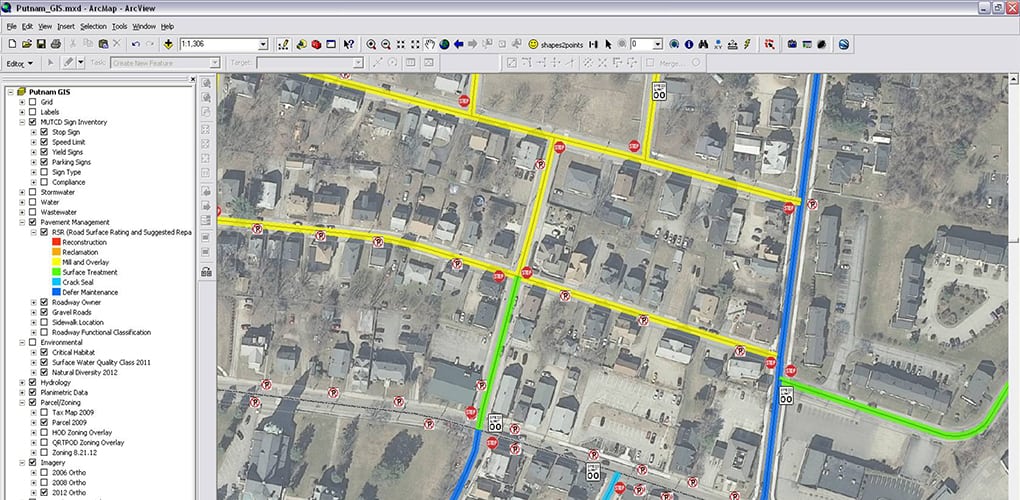
Task: Click the Find binoculars icon
Action: [703, 44]
